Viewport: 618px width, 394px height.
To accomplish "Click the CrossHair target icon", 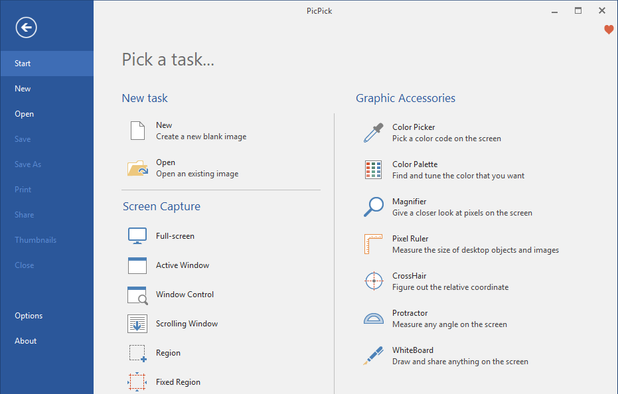I will [374, 281].
